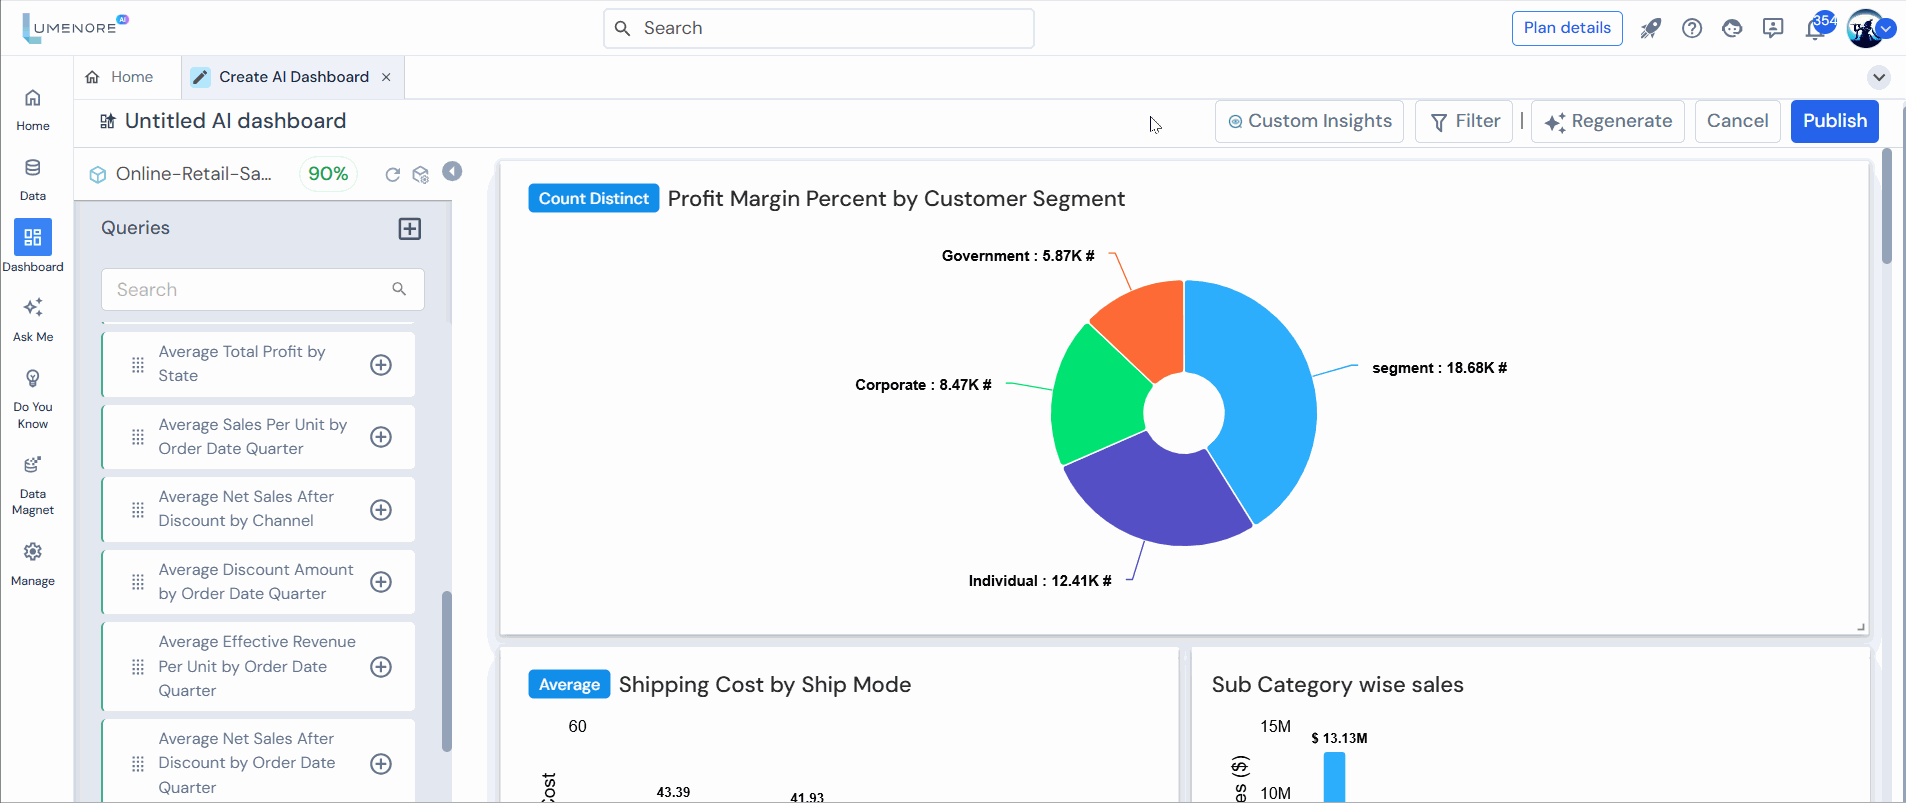Close the Create AI Dashboard tab
This screenshot has height=803, width=1906.
tap(386, 77)
